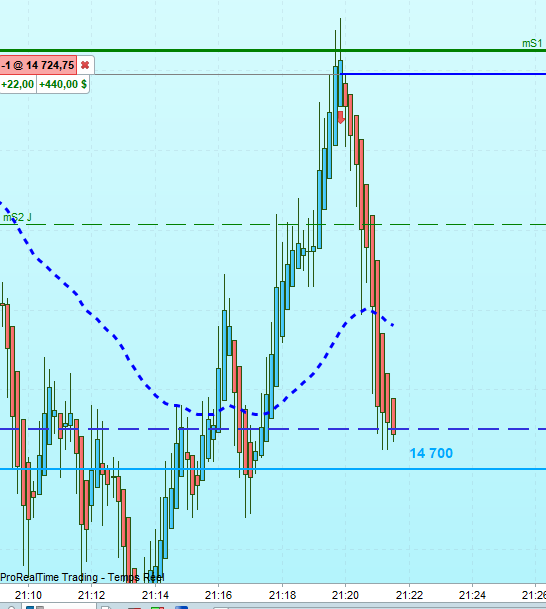Click the 21:18 time axis label

(x=282, y=595)
